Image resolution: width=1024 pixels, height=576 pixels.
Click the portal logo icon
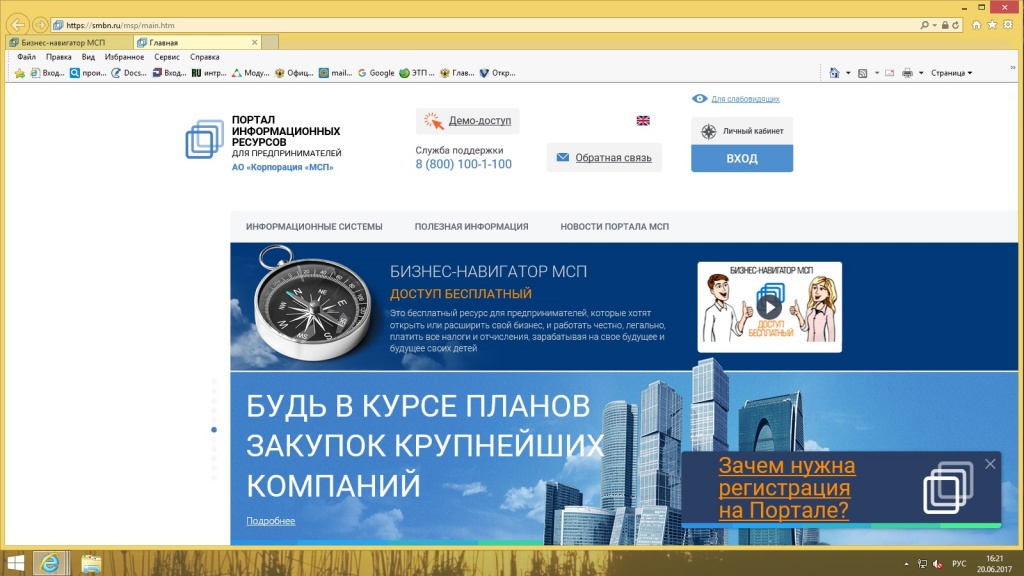(x=204, y=139)
